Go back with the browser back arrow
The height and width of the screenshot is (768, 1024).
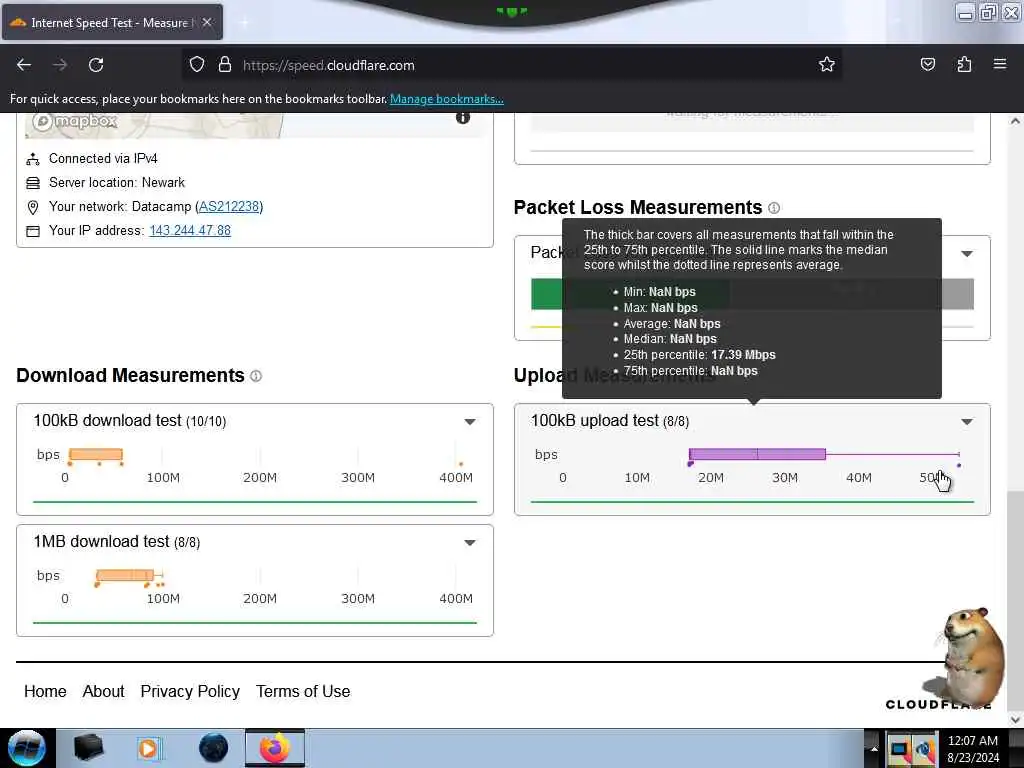pos(24,65)
